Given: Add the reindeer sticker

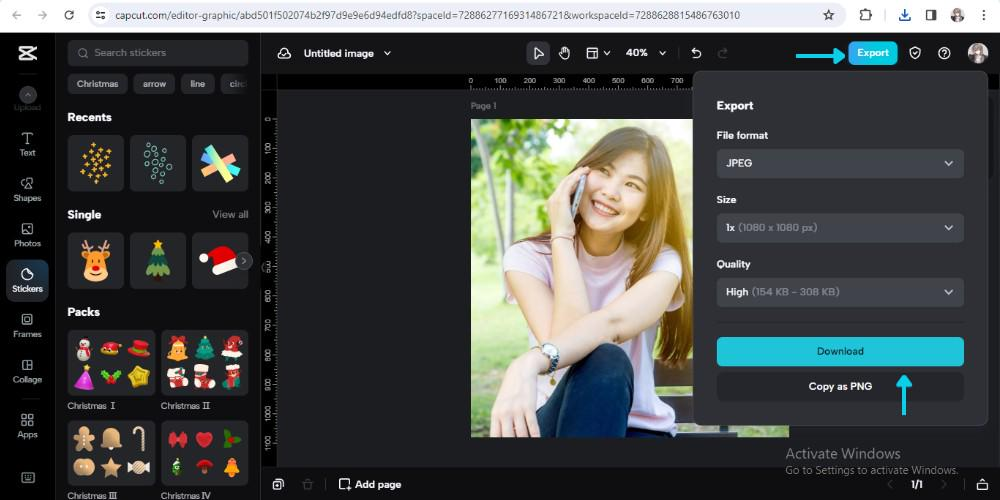Looking at the screenshot, I should tap(96, 261).
